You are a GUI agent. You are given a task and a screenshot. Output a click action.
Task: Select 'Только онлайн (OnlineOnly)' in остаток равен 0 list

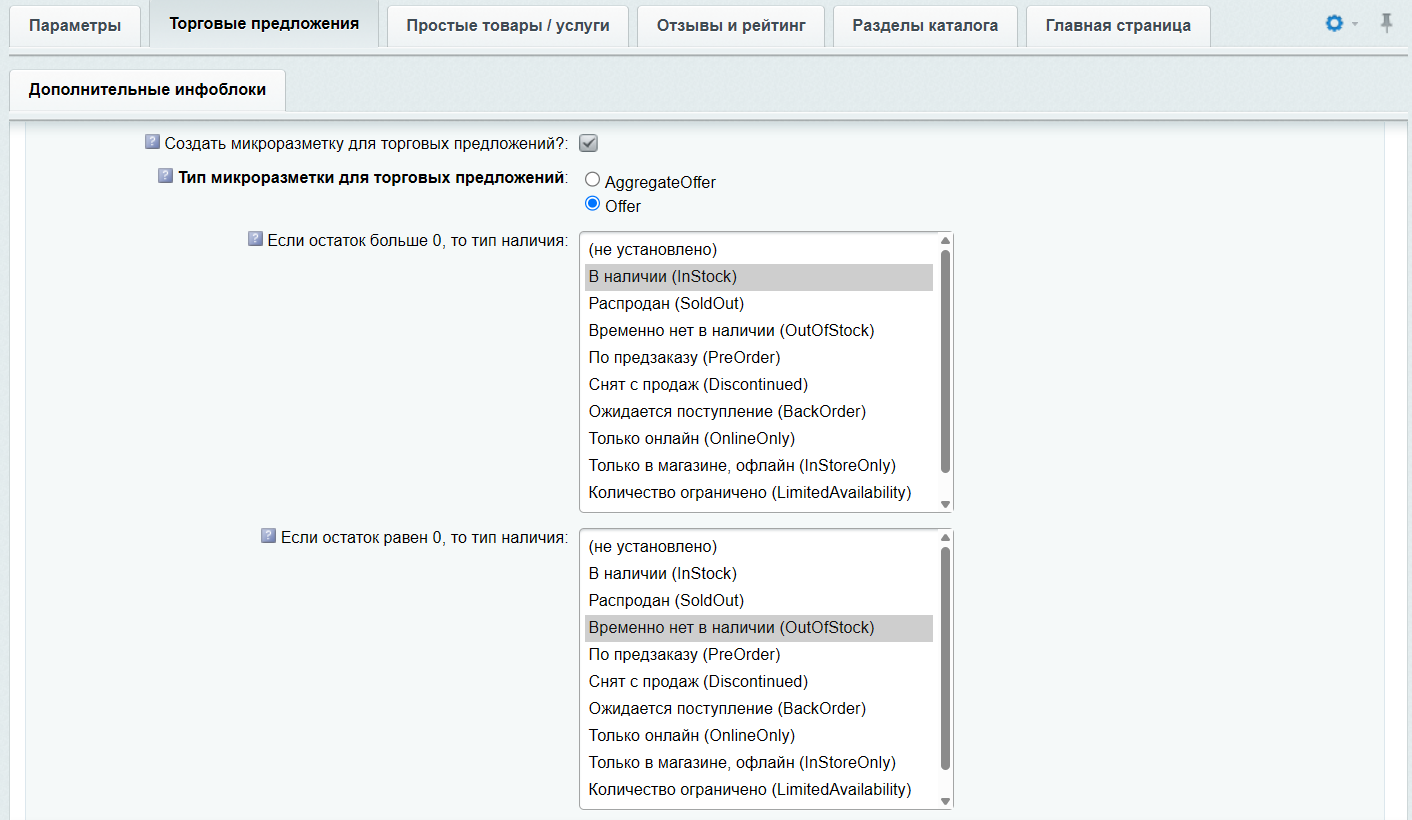[x=759, y=736]
